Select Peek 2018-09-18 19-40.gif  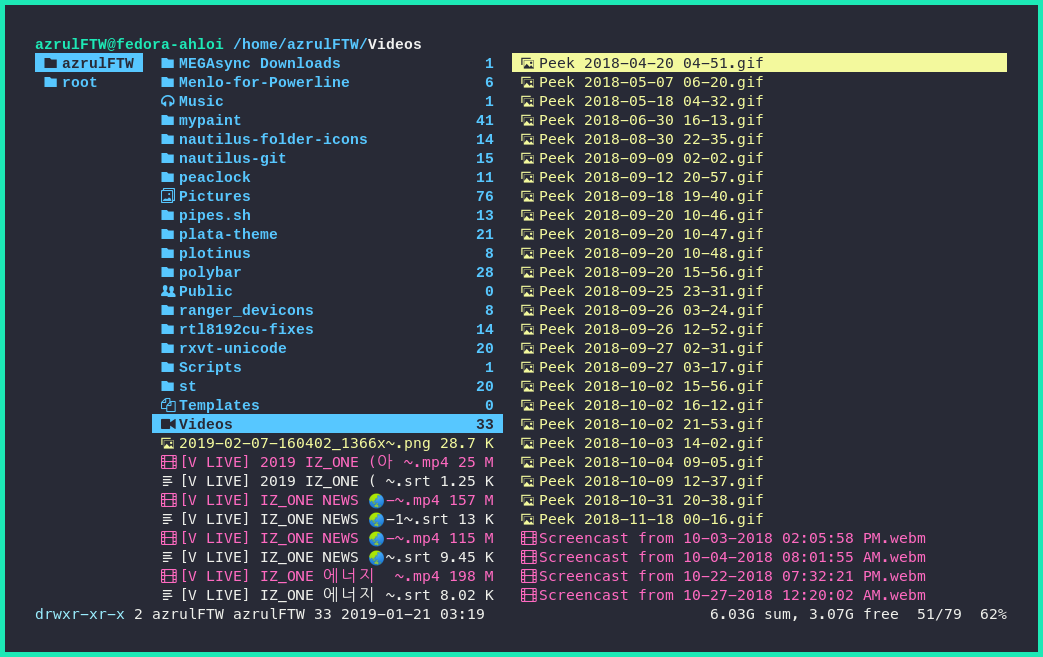(759, 196)
